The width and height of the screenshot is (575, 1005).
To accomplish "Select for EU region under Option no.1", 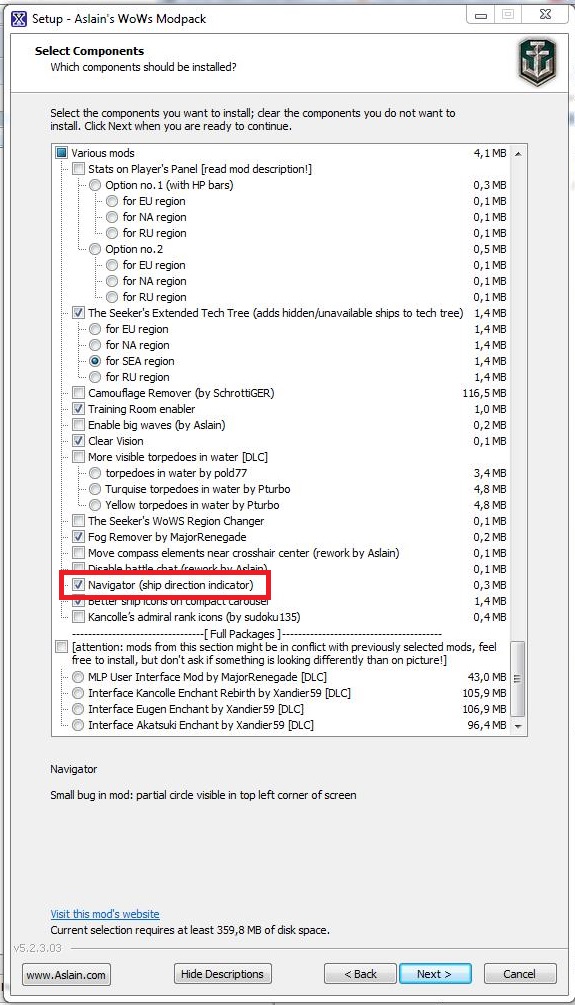I will (113, 201).
